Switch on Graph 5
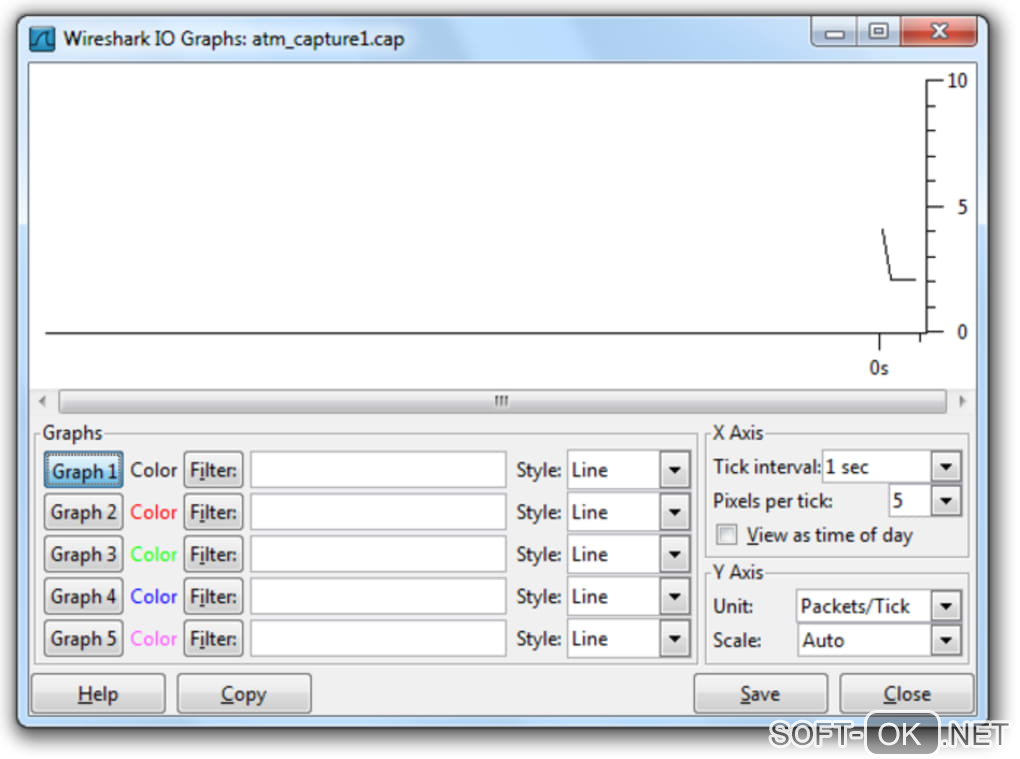The image size is (1020, 759). point(83,639)
